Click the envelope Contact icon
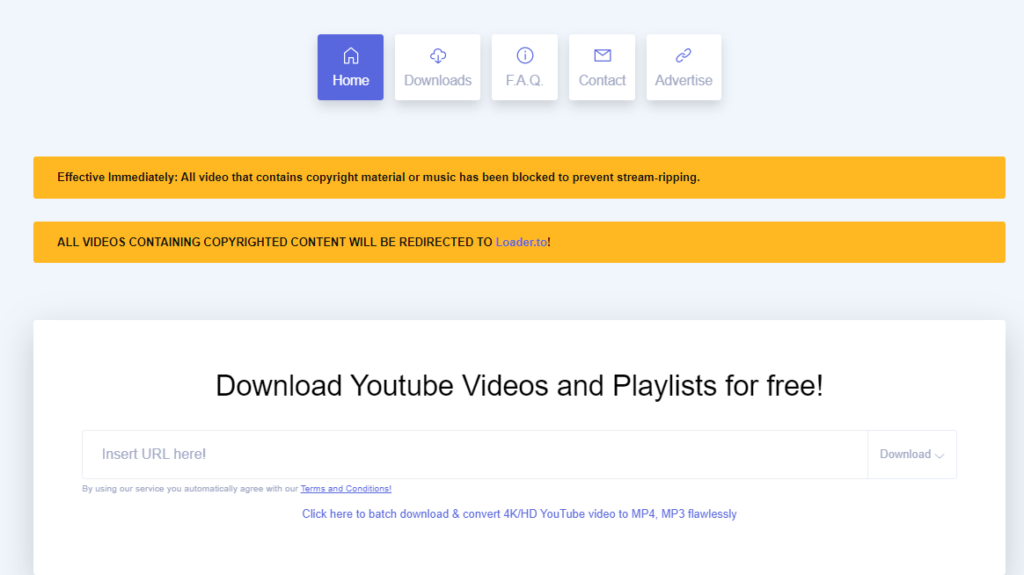The height and width of the screenshot is (575, 1024). click(602, 56)
